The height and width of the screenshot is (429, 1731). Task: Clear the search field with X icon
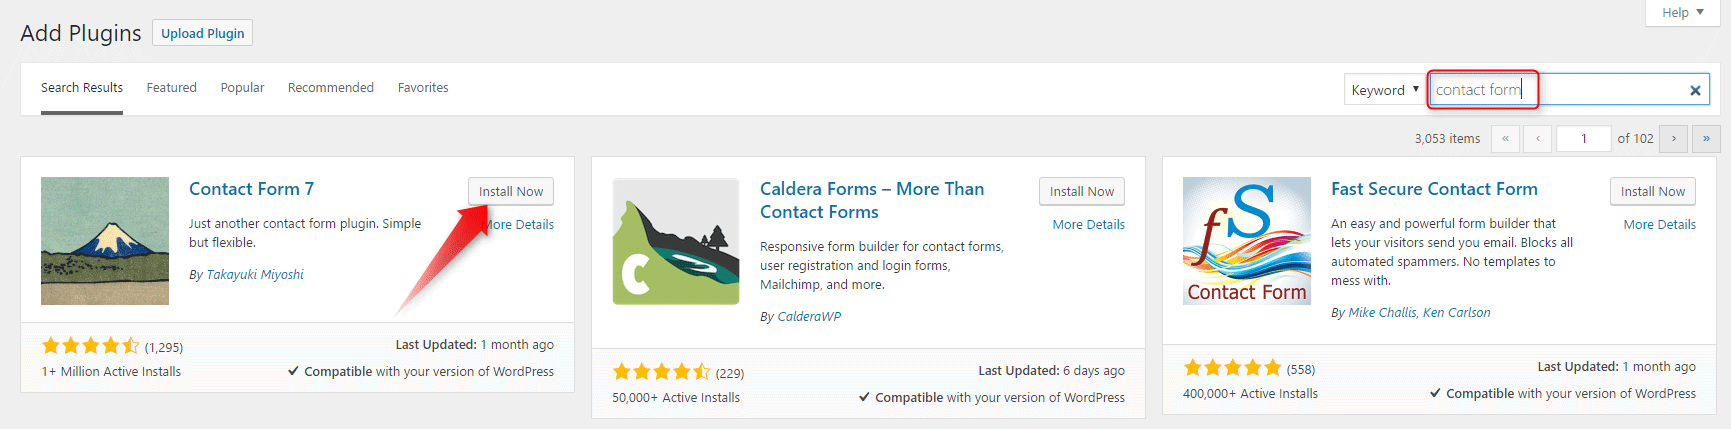[1695, 90]
